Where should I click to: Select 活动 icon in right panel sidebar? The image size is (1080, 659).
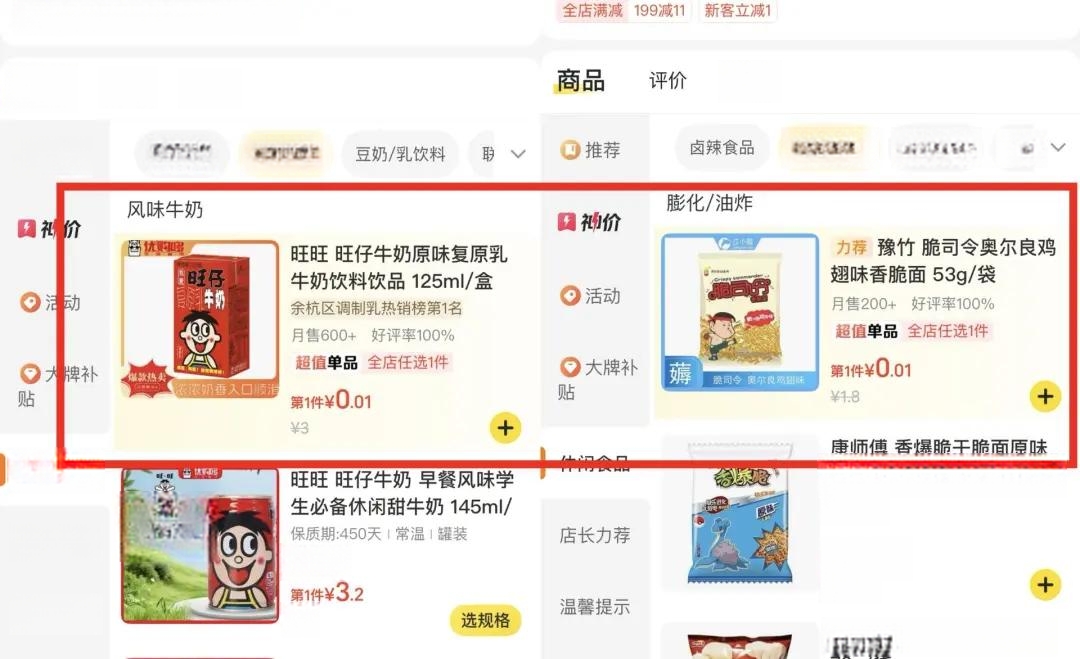coord(570,295)
